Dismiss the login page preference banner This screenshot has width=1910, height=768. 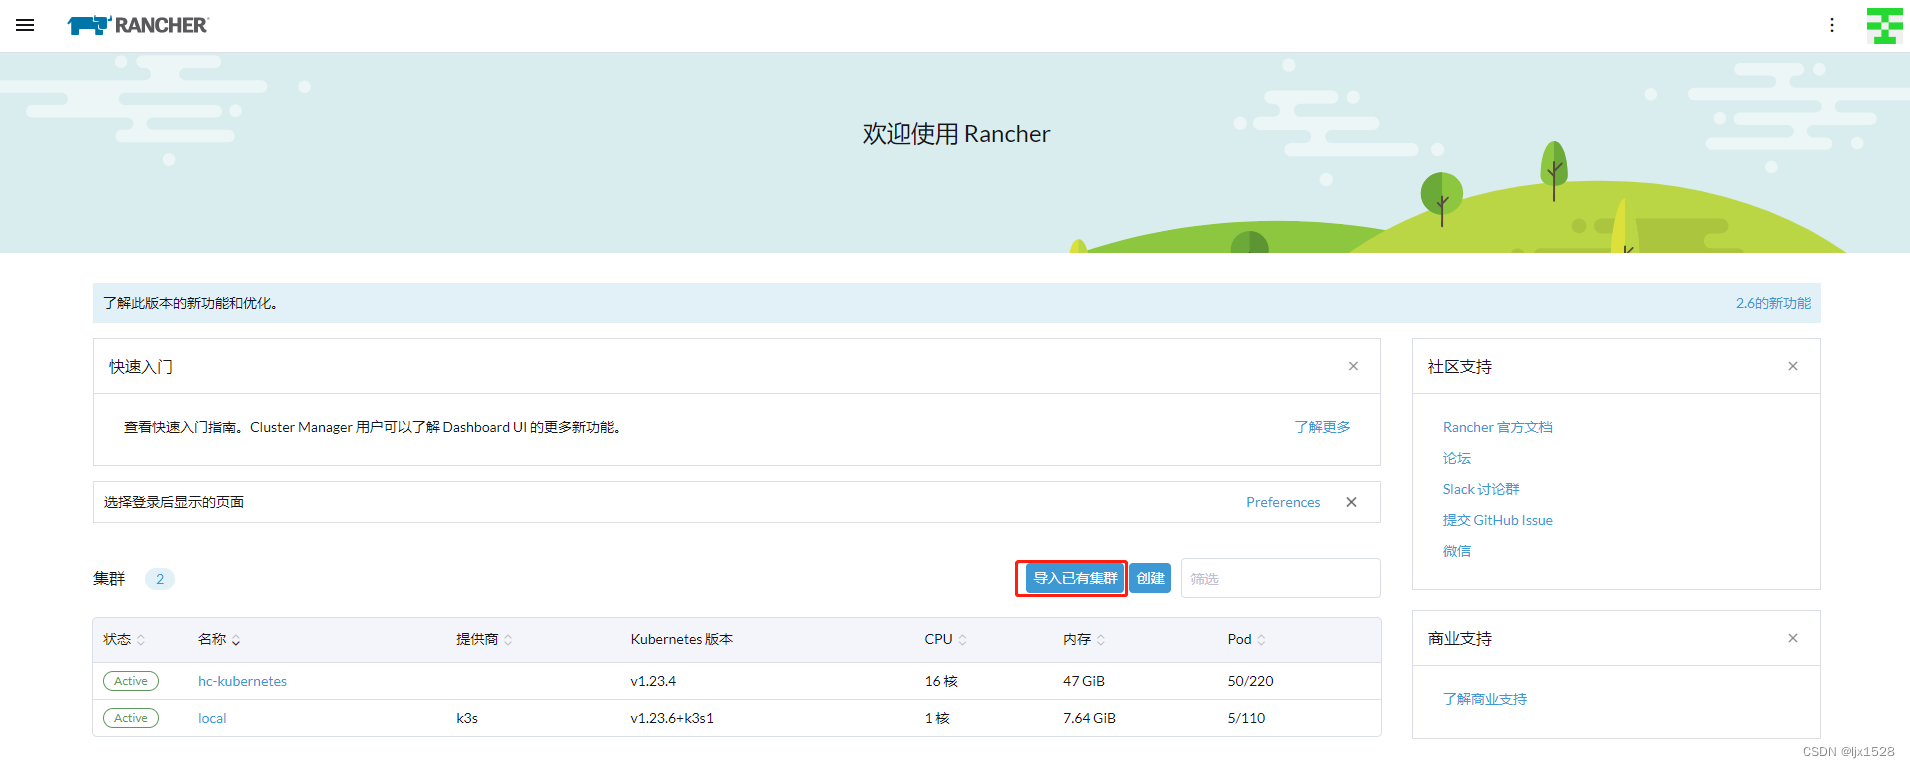1351,502
